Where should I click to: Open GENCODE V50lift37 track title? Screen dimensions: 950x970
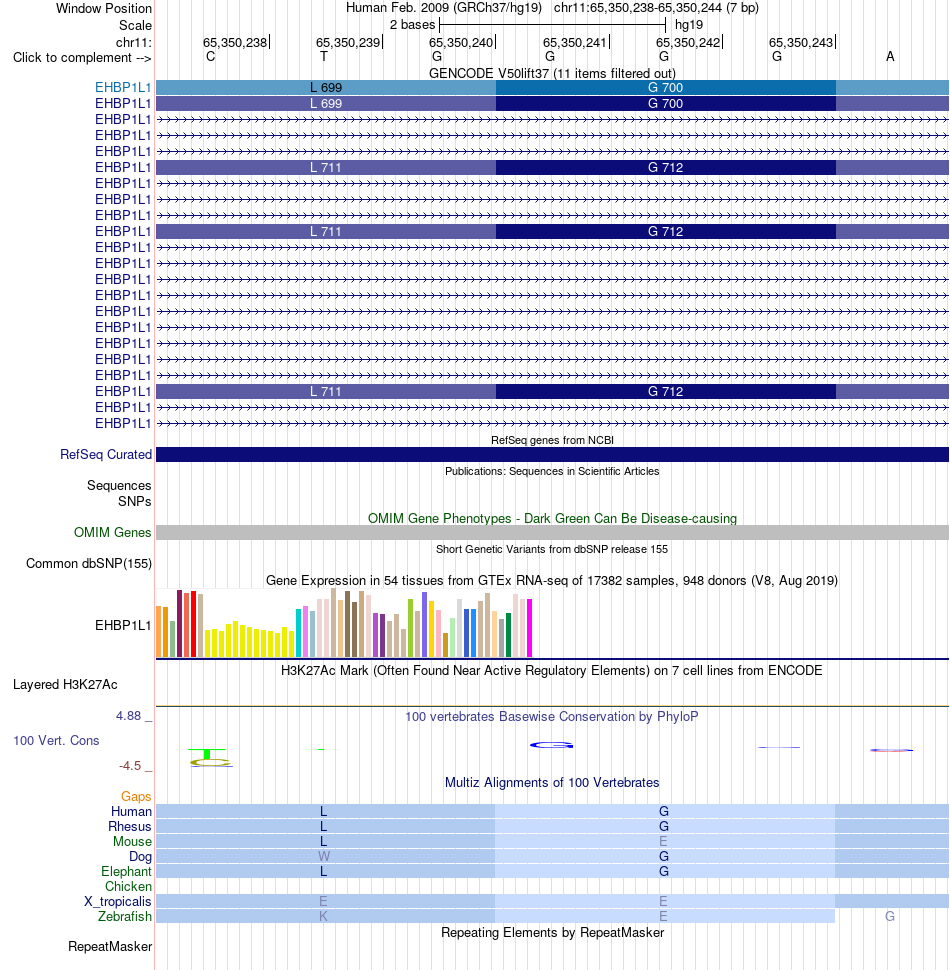[x=552, y=74]
